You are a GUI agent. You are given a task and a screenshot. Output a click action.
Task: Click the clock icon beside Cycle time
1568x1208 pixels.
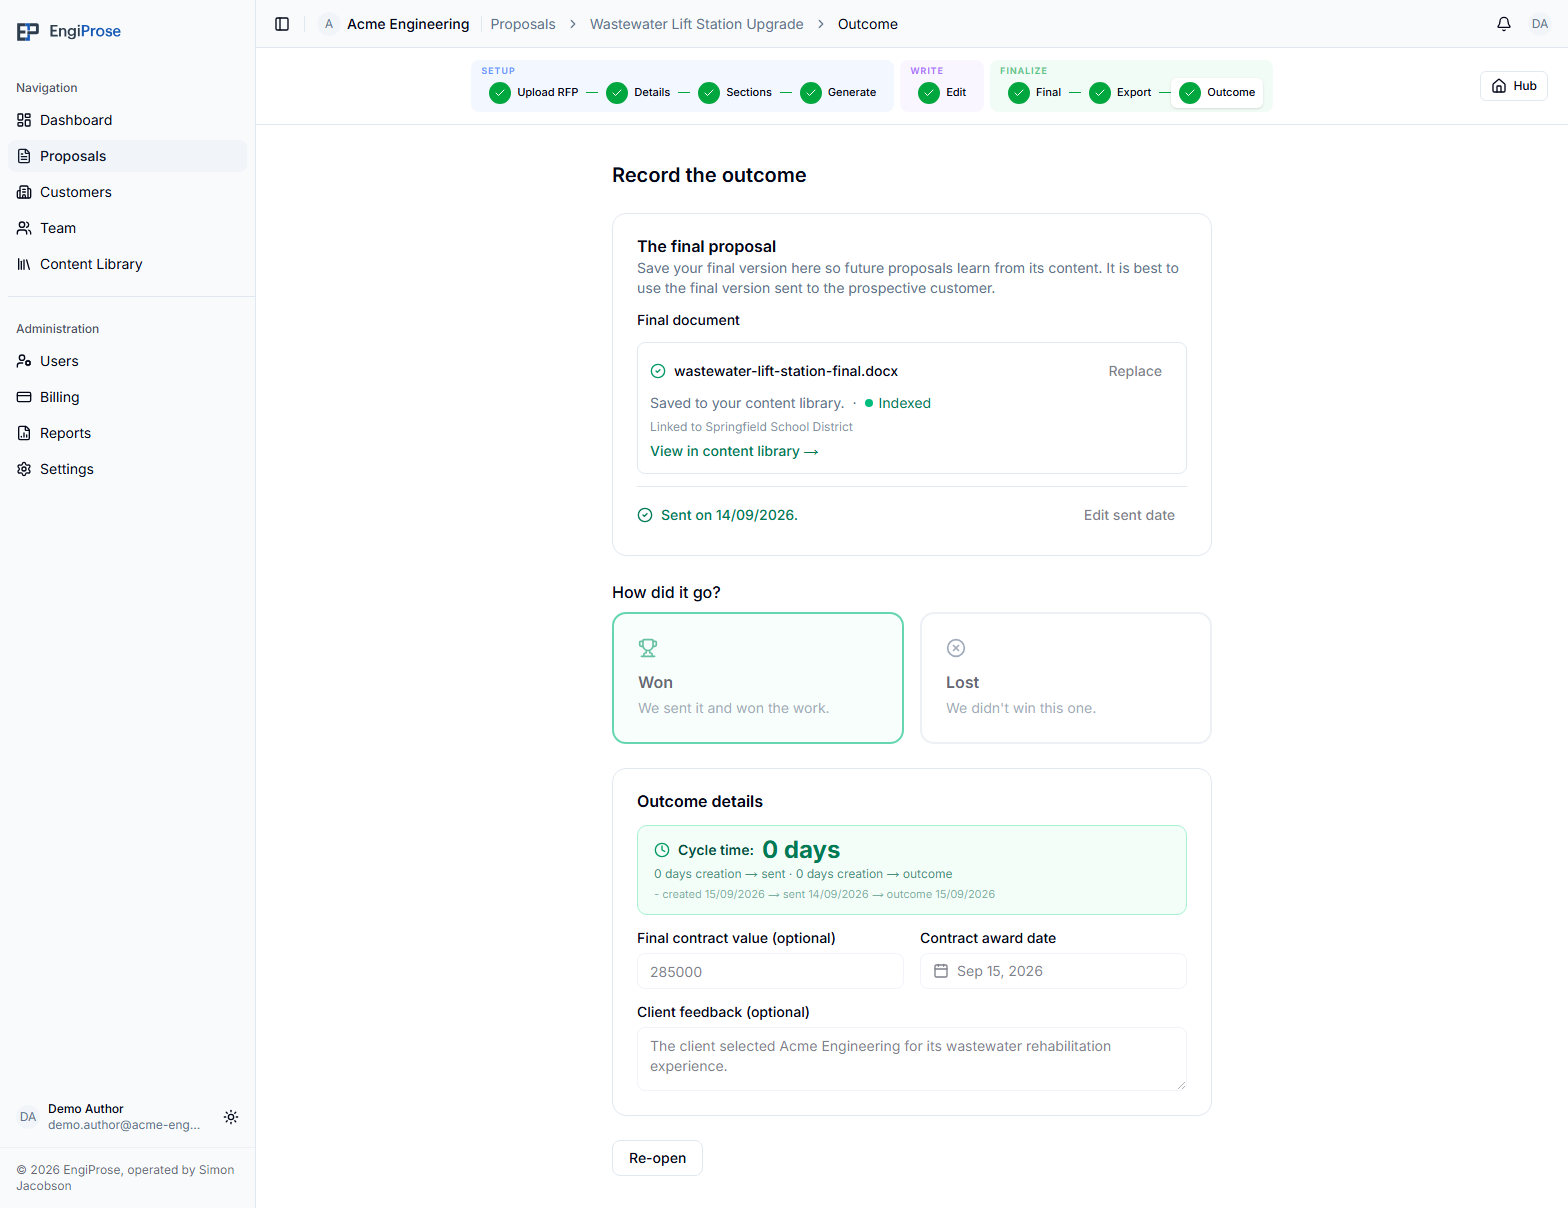[x=662, y=850]
